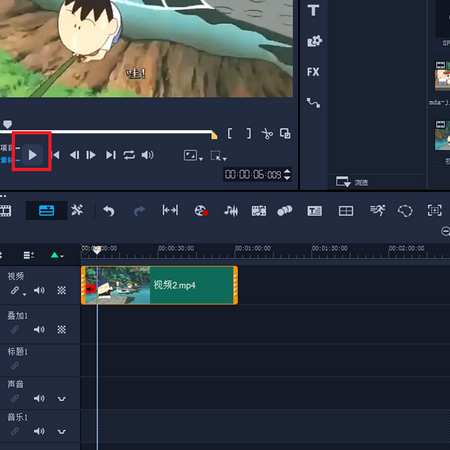Open the preview size dropdown arrow

click(201, 159)
